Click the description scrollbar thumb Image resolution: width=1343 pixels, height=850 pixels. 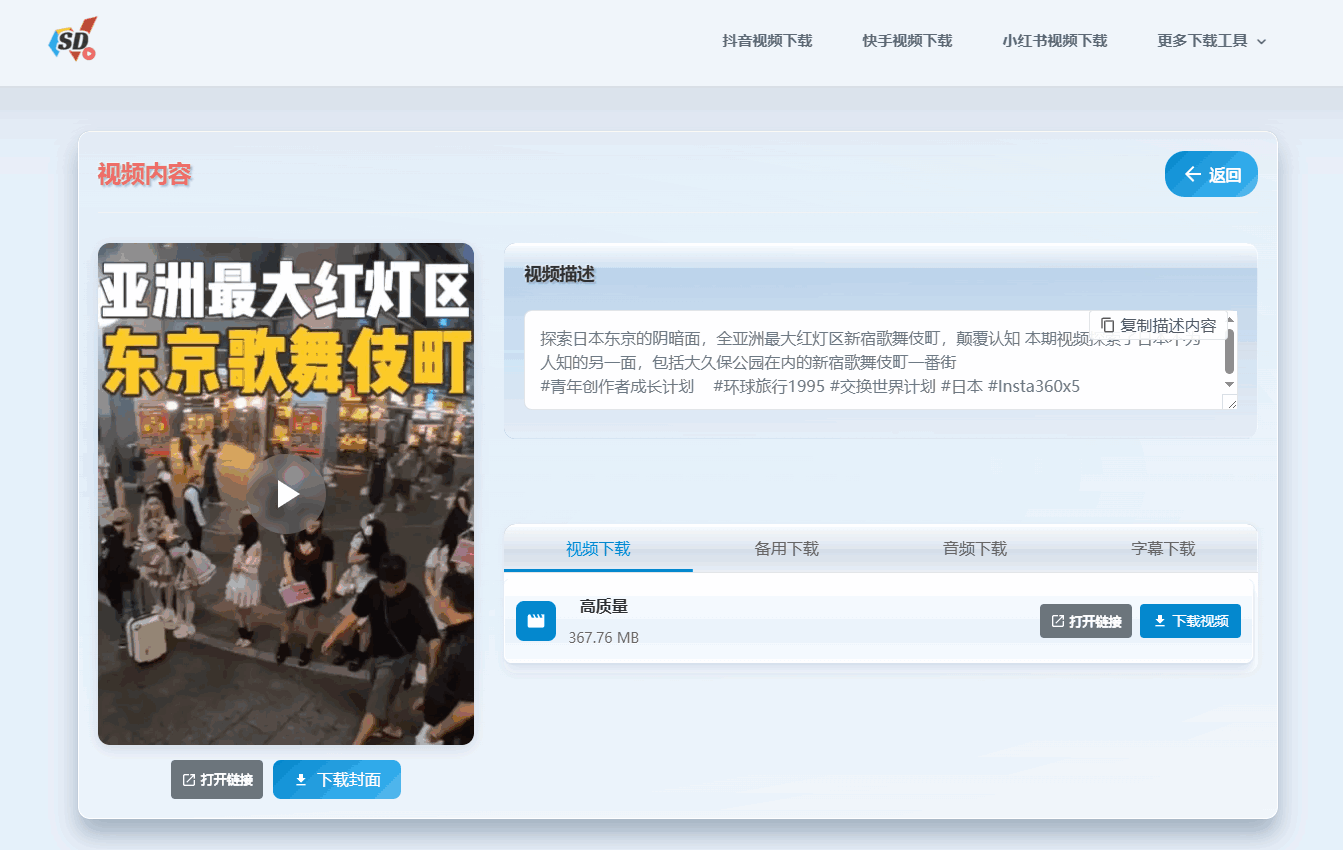(1229, 351)
